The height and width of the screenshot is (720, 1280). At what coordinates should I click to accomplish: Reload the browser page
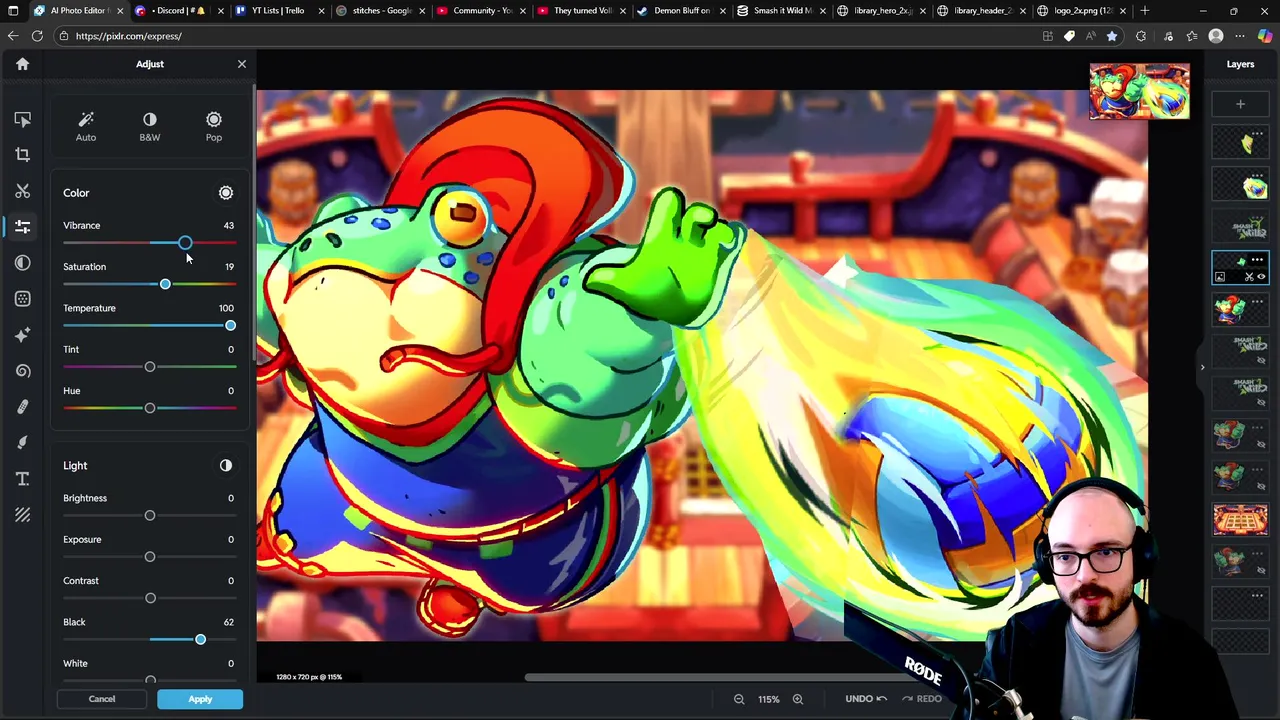(37, 36)
